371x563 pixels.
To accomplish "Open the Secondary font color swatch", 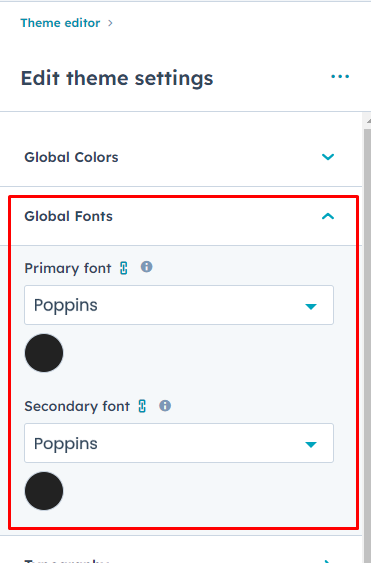I will coord(44,491).
